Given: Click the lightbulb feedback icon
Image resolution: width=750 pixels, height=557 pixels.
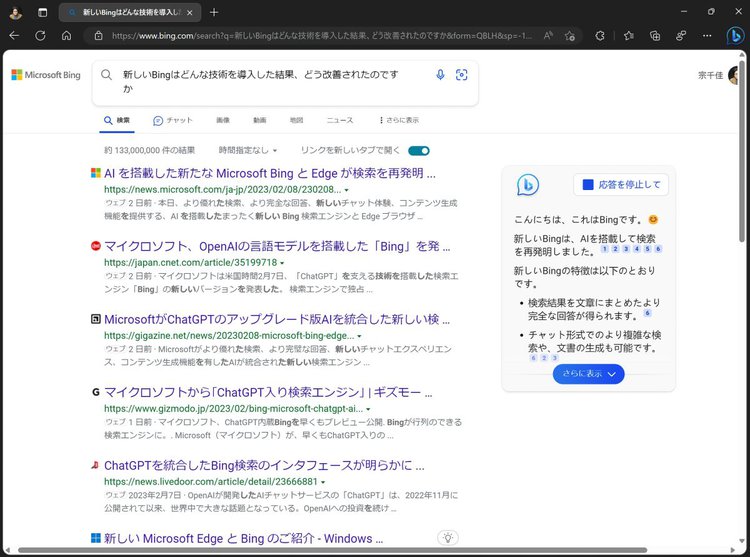Looking at the screenshot, I should click(x=449, y=538).
